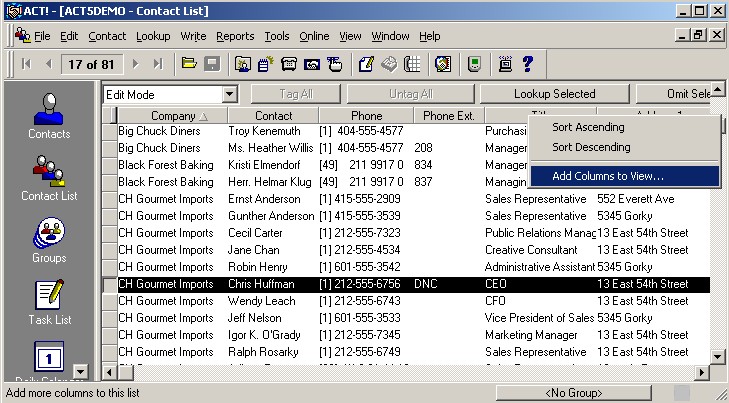729x403 pixels.
Task: Open the <No Group> selector in status bar
Action: [573, 393]
